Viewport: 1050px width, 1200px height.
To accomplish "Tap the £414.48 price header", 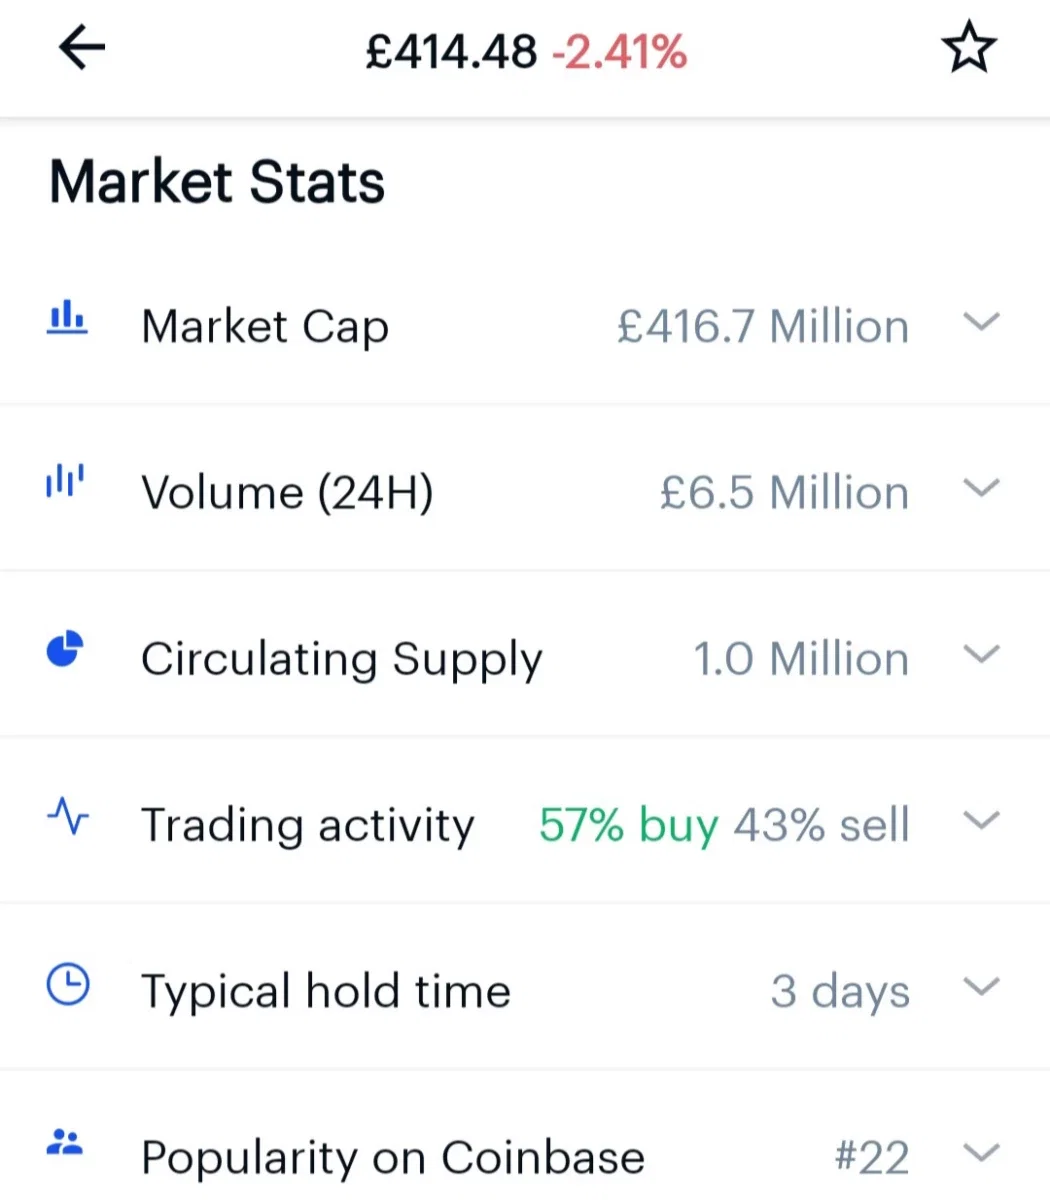I will [451, 51].
